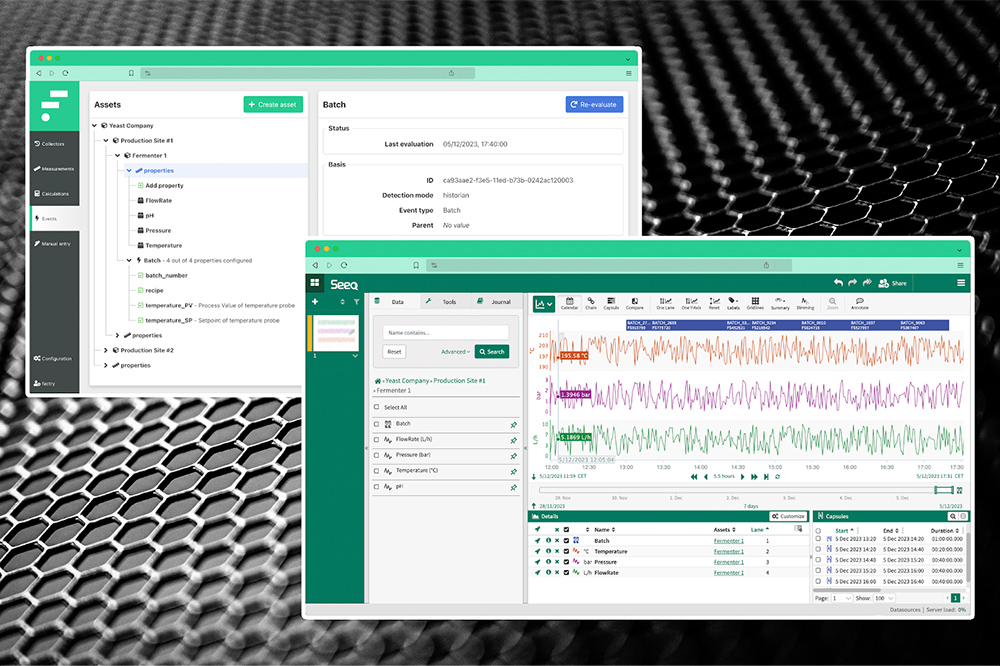The height and width of the screenshot is (666, 1000).
Task: Collapse Production Site #1 node
Action: click(107, 140)
